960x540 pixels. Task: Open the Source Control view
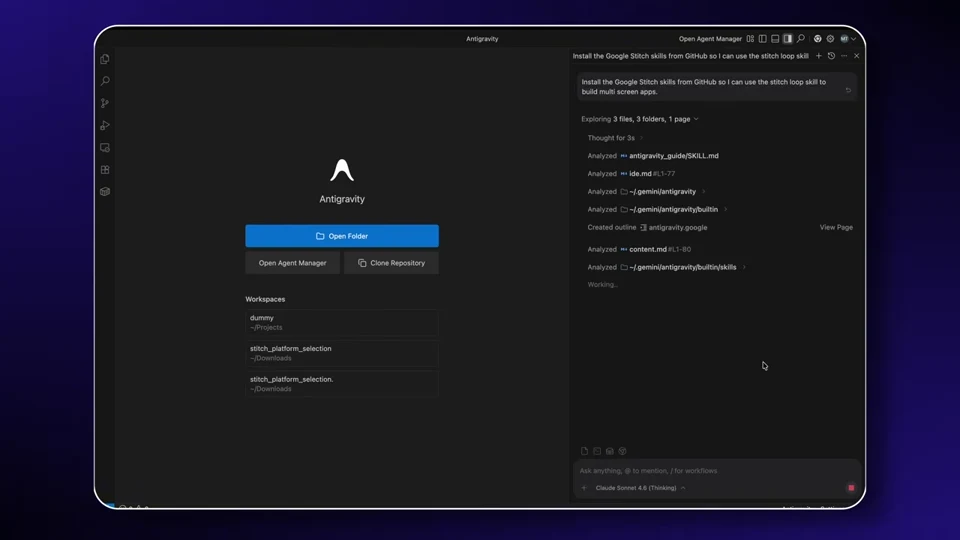pyautogui.click(x=105, y=103)
